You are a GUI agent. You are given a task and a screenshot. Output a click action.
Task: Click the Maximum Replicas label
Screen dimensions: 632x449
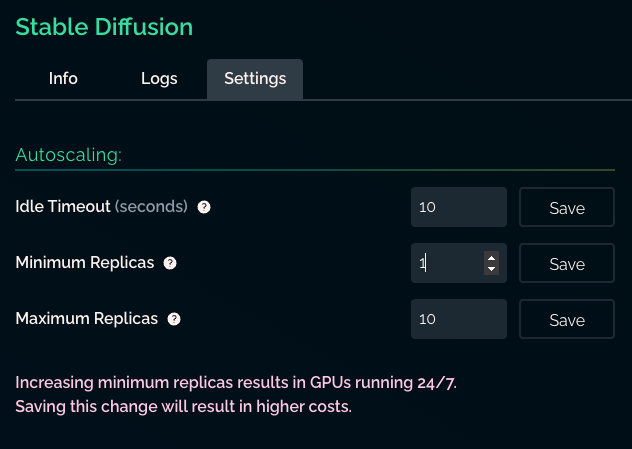[87, 319]
